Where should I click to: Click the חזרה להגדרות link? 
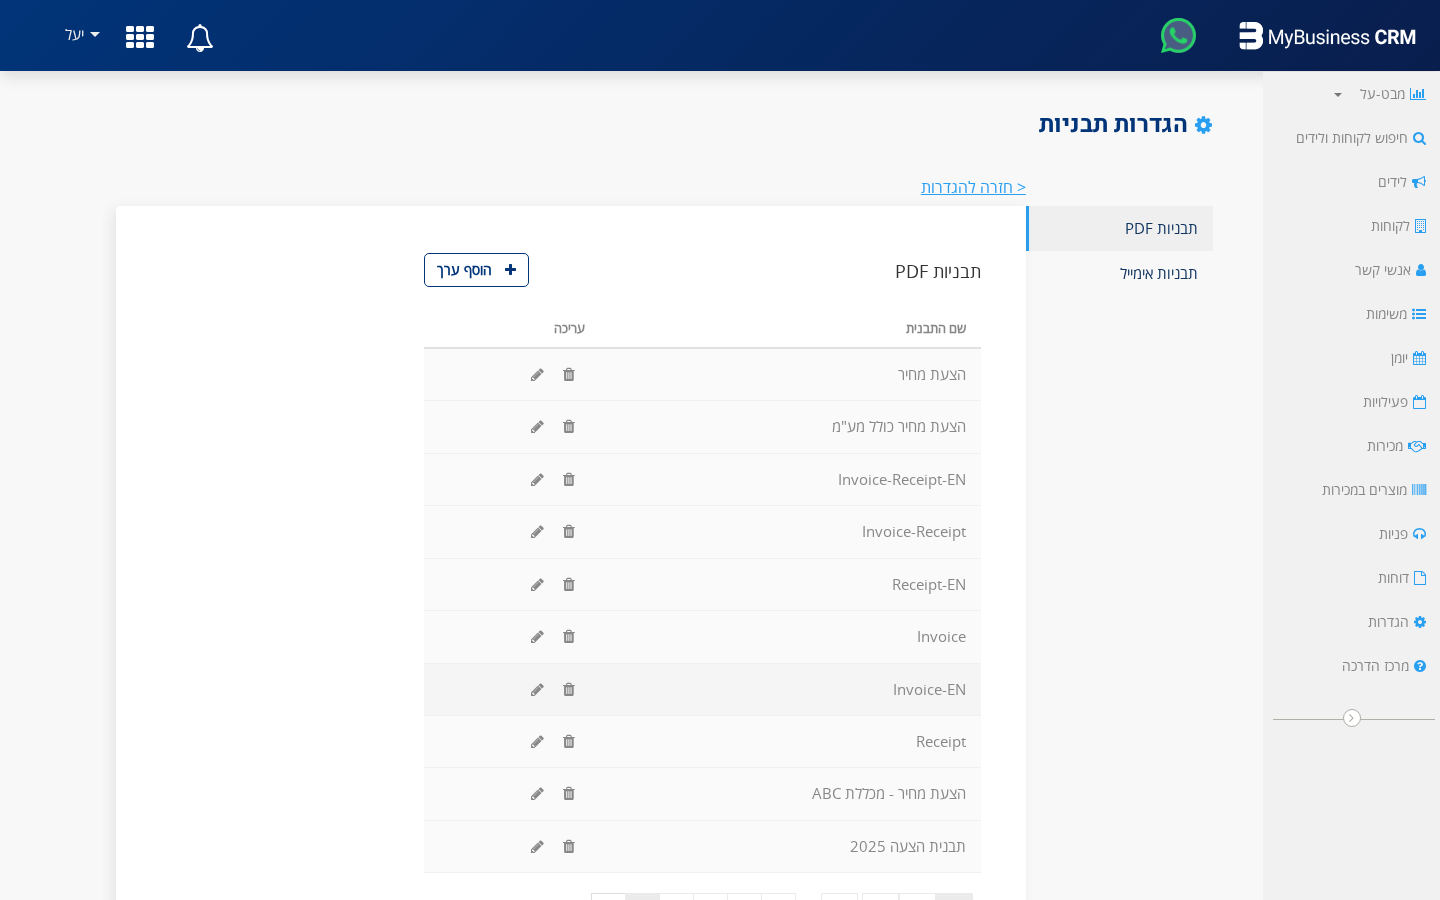pyautogui.click(x=973, y=187)
